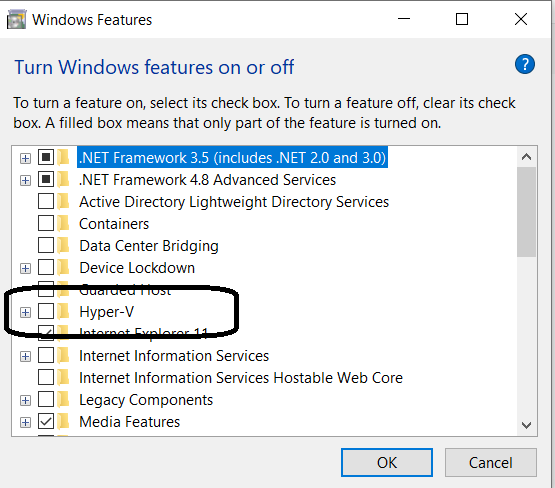Select Active Directory Lightweight Directory Services item

pyautogui.click(x=234, y=202)
